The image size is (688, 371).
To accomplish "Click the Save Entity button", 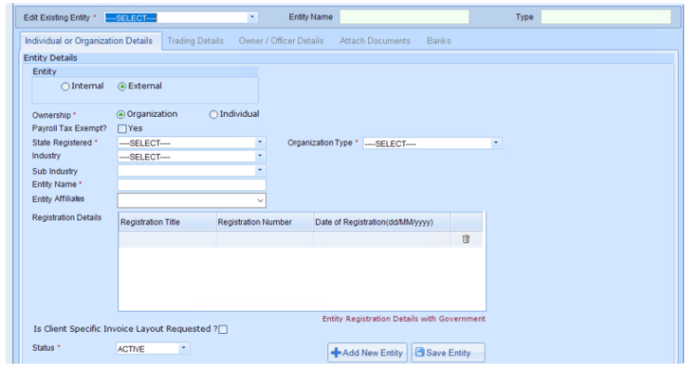I will (448, 353).
